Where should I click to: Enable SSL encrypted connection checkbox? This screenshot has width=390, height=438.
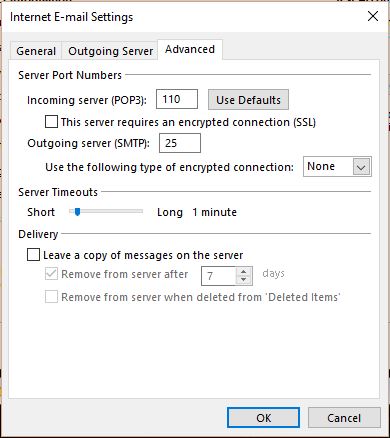coord(51,122)
